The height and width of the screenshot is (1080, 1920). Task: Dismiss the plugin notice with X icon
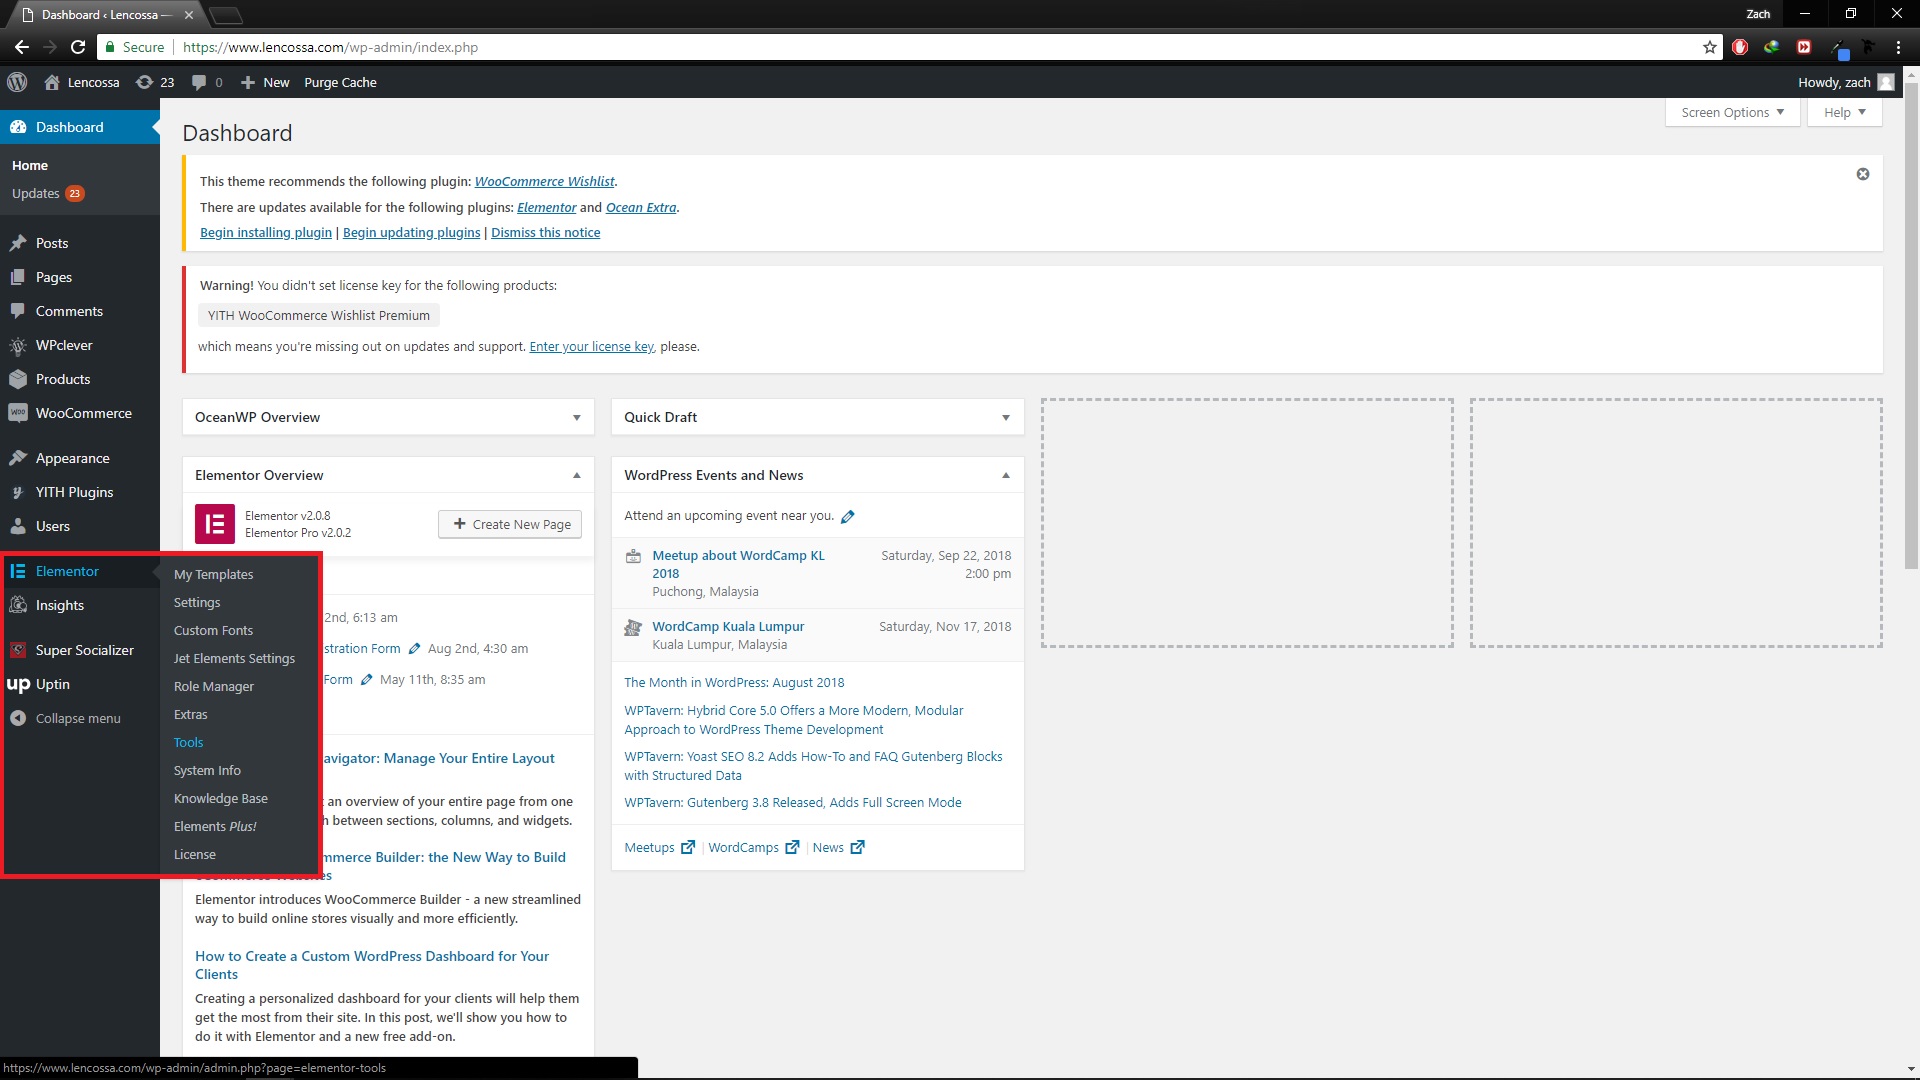coord(1863,174)
